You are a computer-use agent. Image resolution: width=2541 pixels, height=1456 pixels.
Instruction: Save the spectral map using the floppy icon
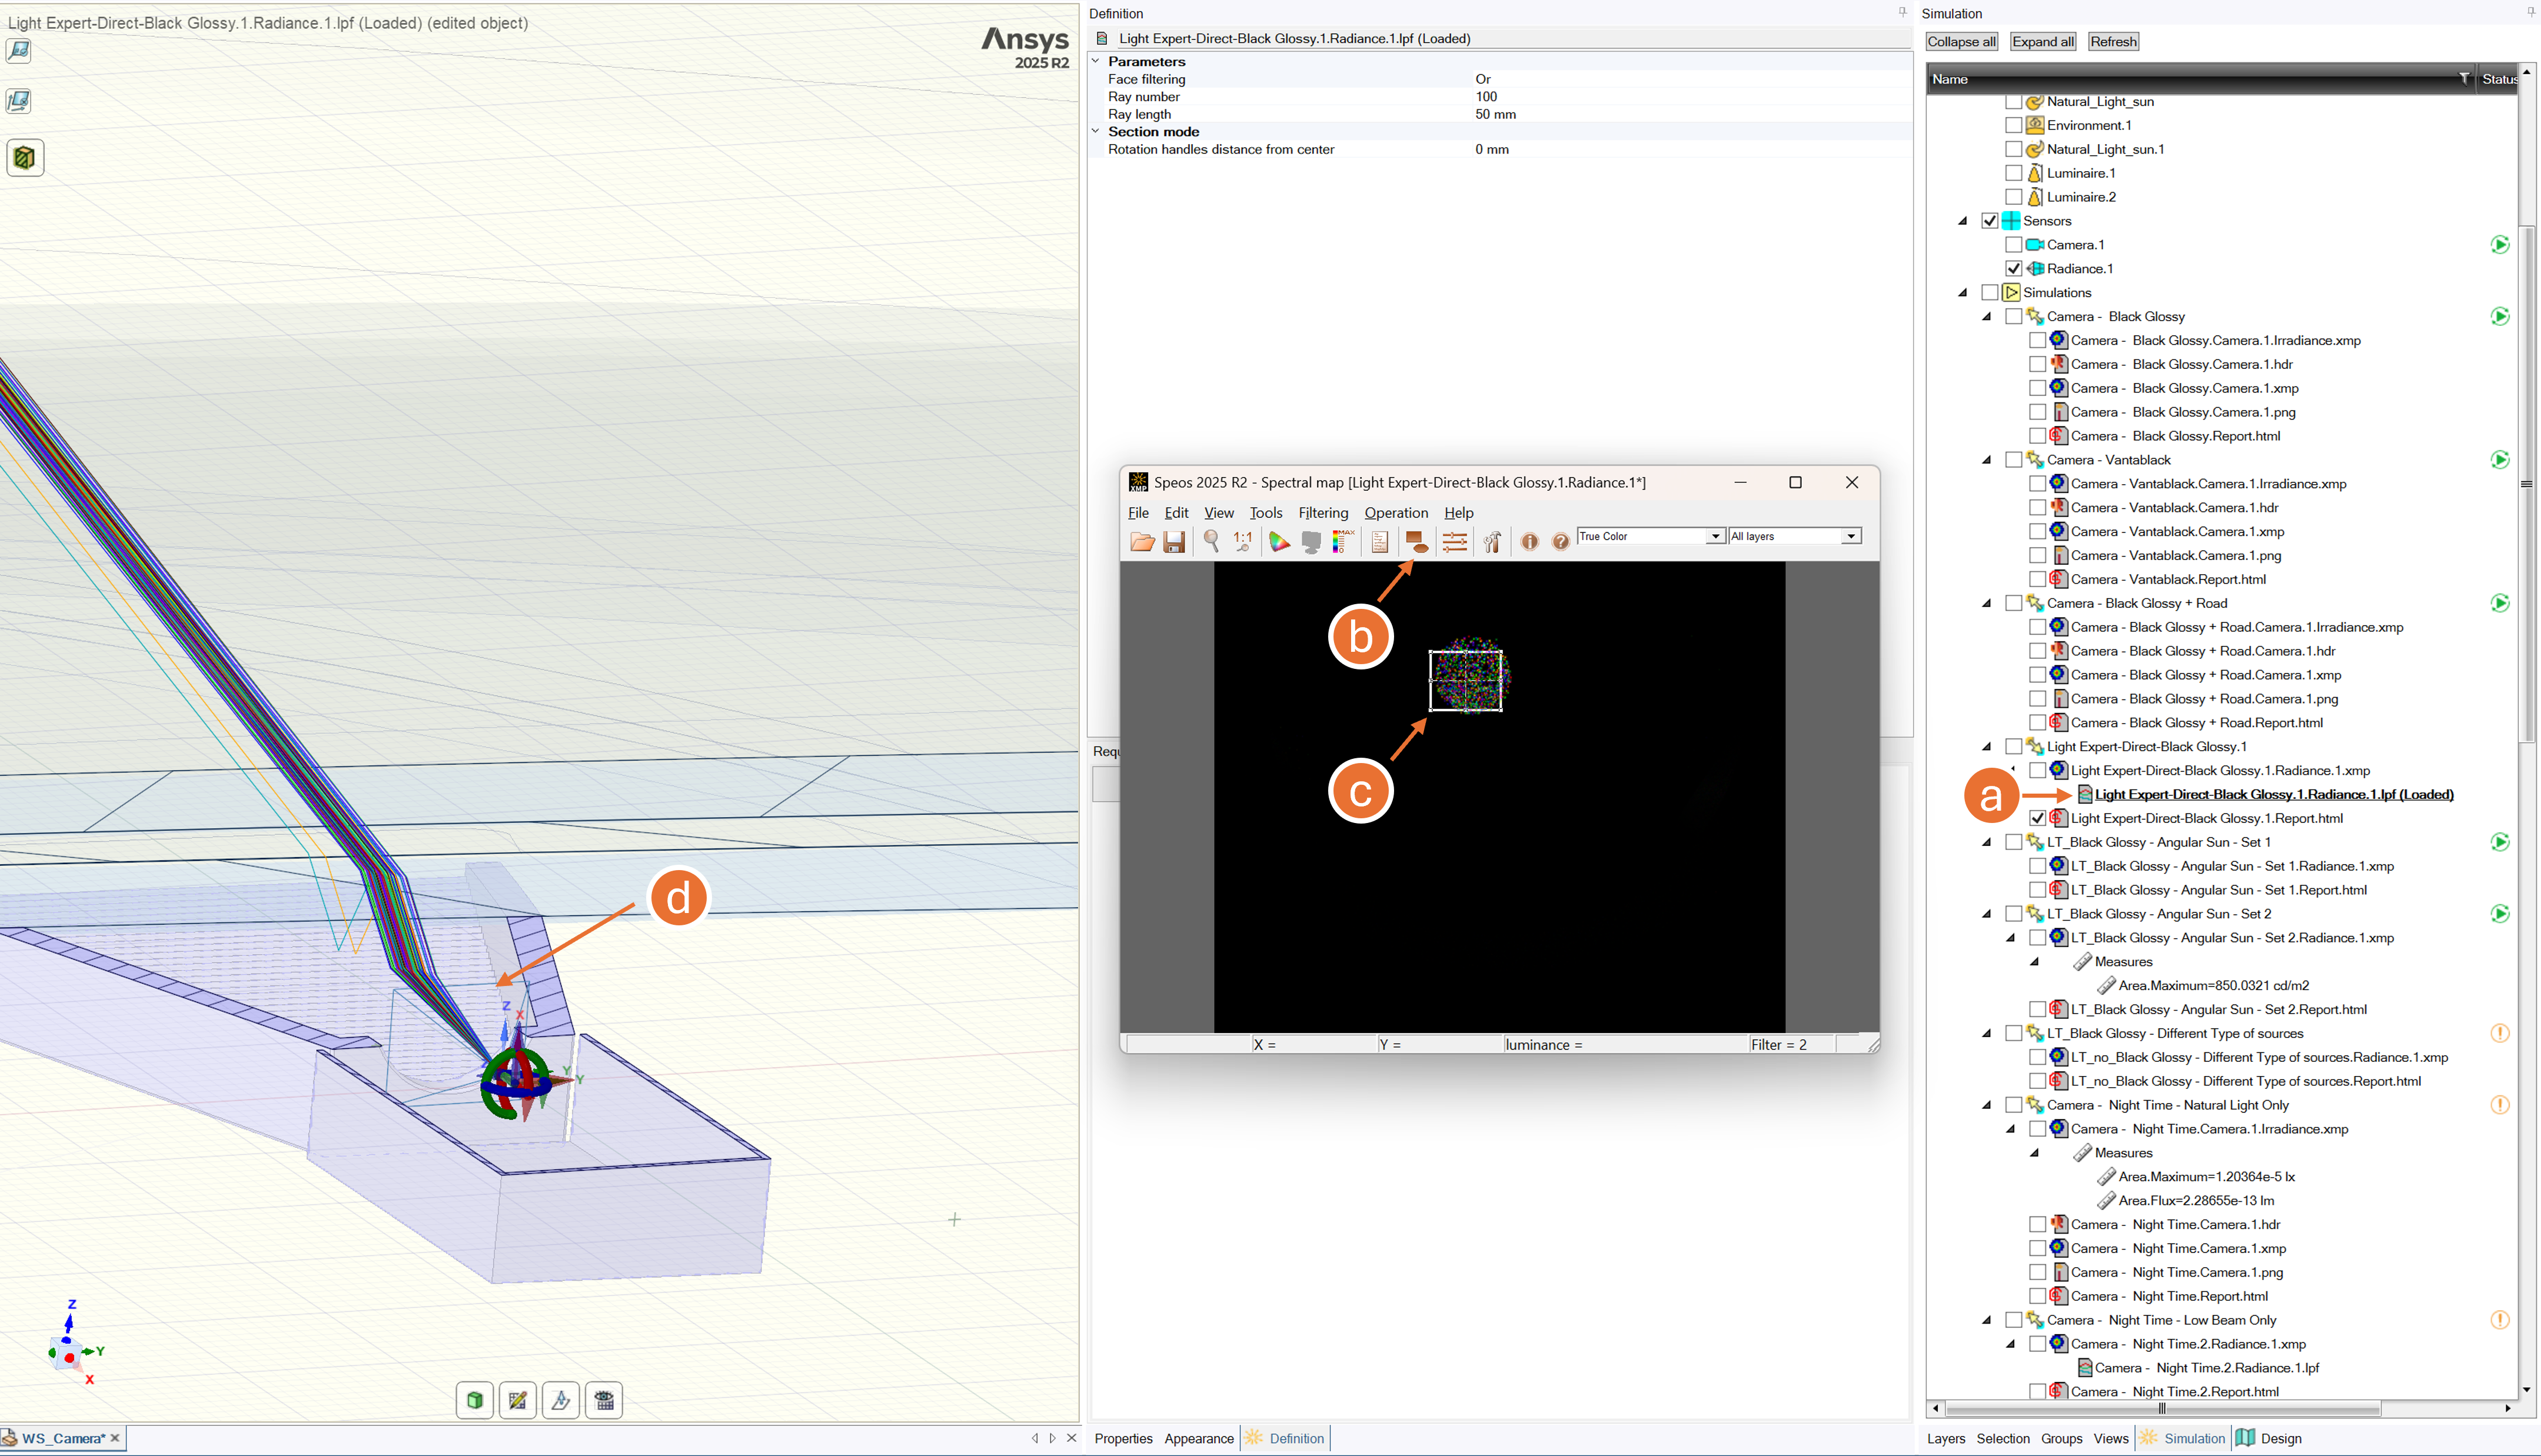coord(1174,541)
